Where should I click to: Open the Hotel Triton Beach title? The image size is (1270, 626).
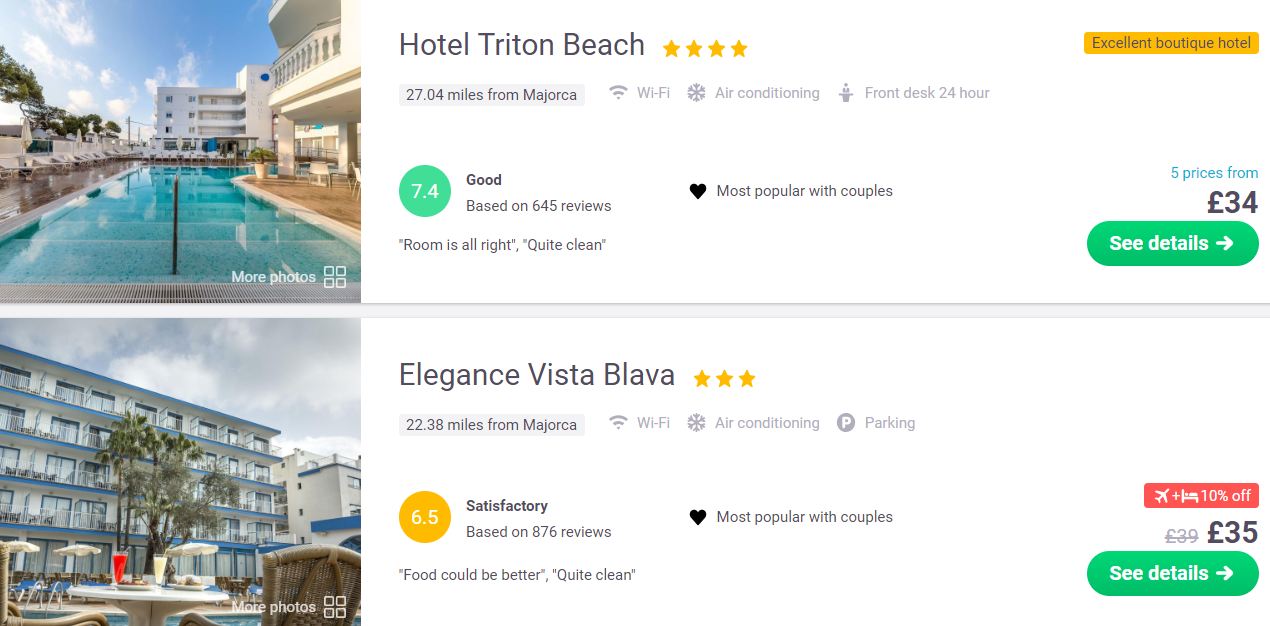521,45
